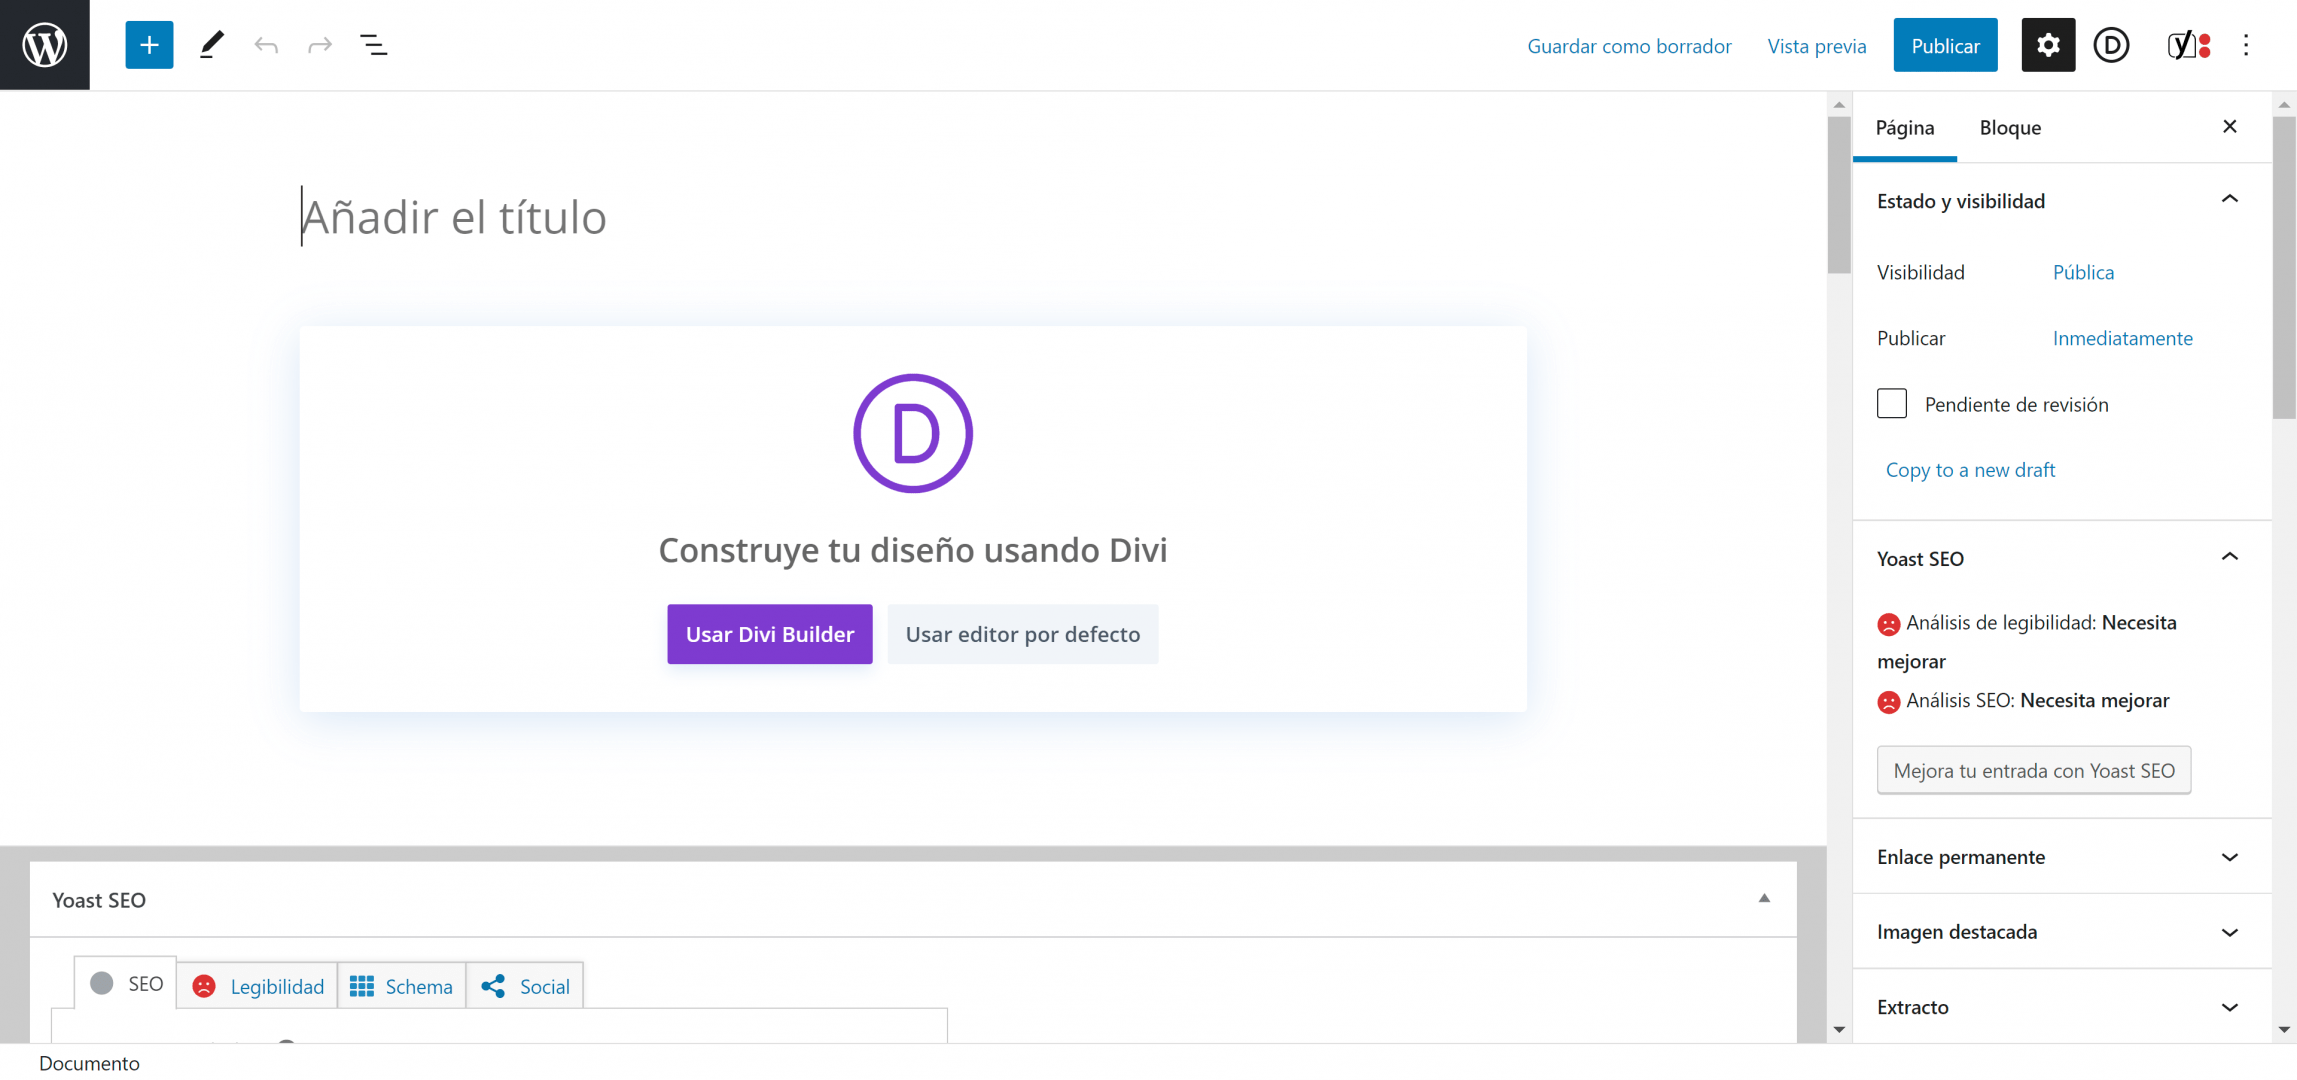Open the Legibilidad tab
Image resolution: width=2297 pixels, height=1080 pixels.
click(x=258, y=986)
